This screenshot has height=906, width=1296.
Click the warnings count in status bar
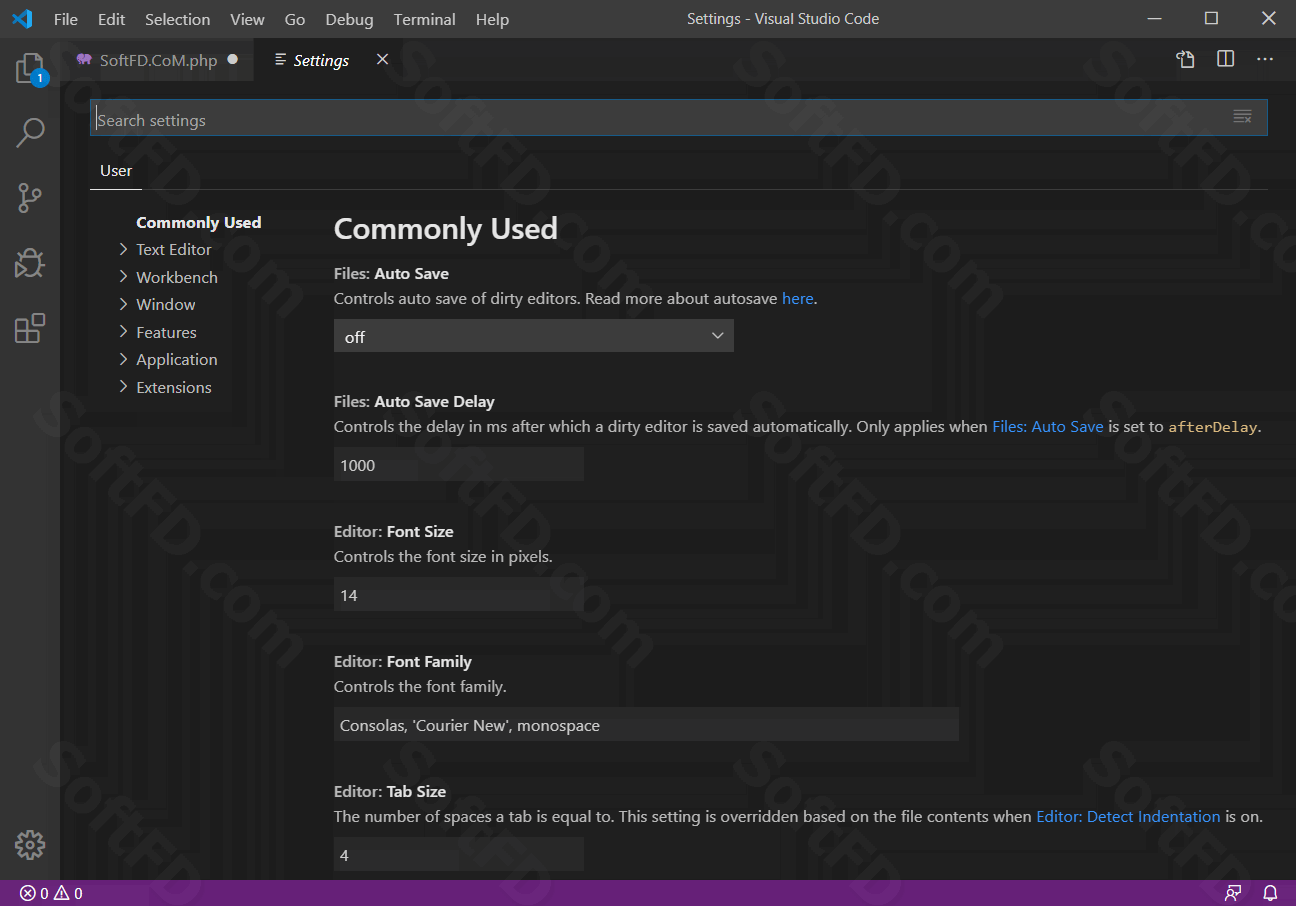pos(68,893)
